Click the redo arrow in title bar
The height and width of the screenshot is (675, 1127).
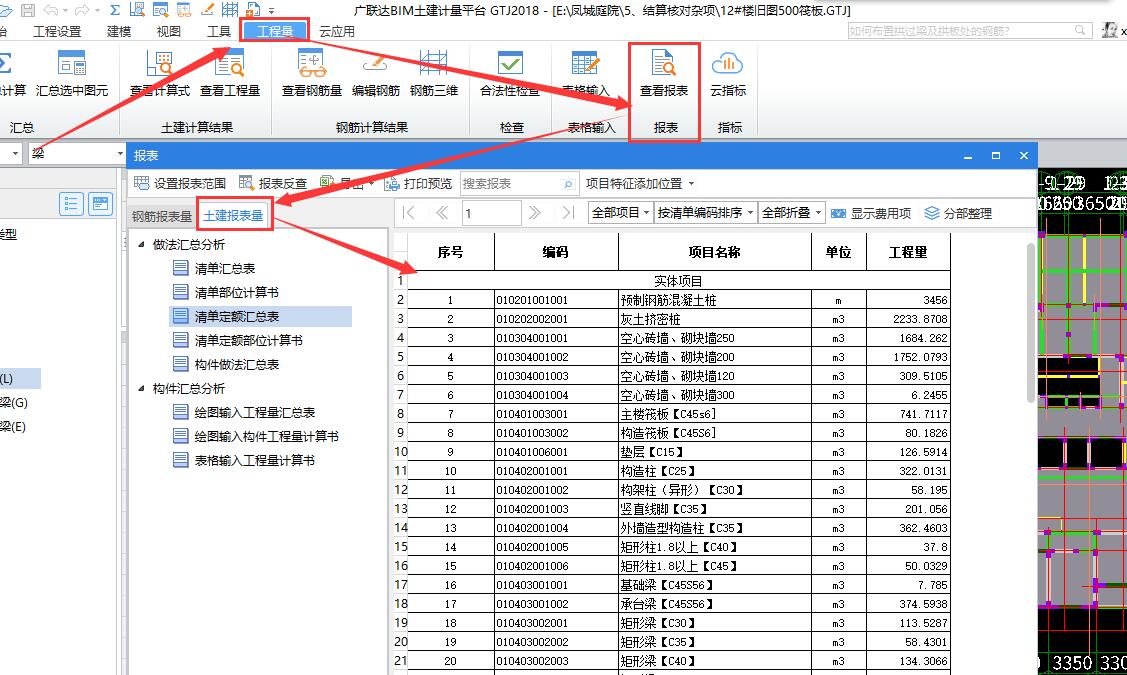click(x=81, y=10)
